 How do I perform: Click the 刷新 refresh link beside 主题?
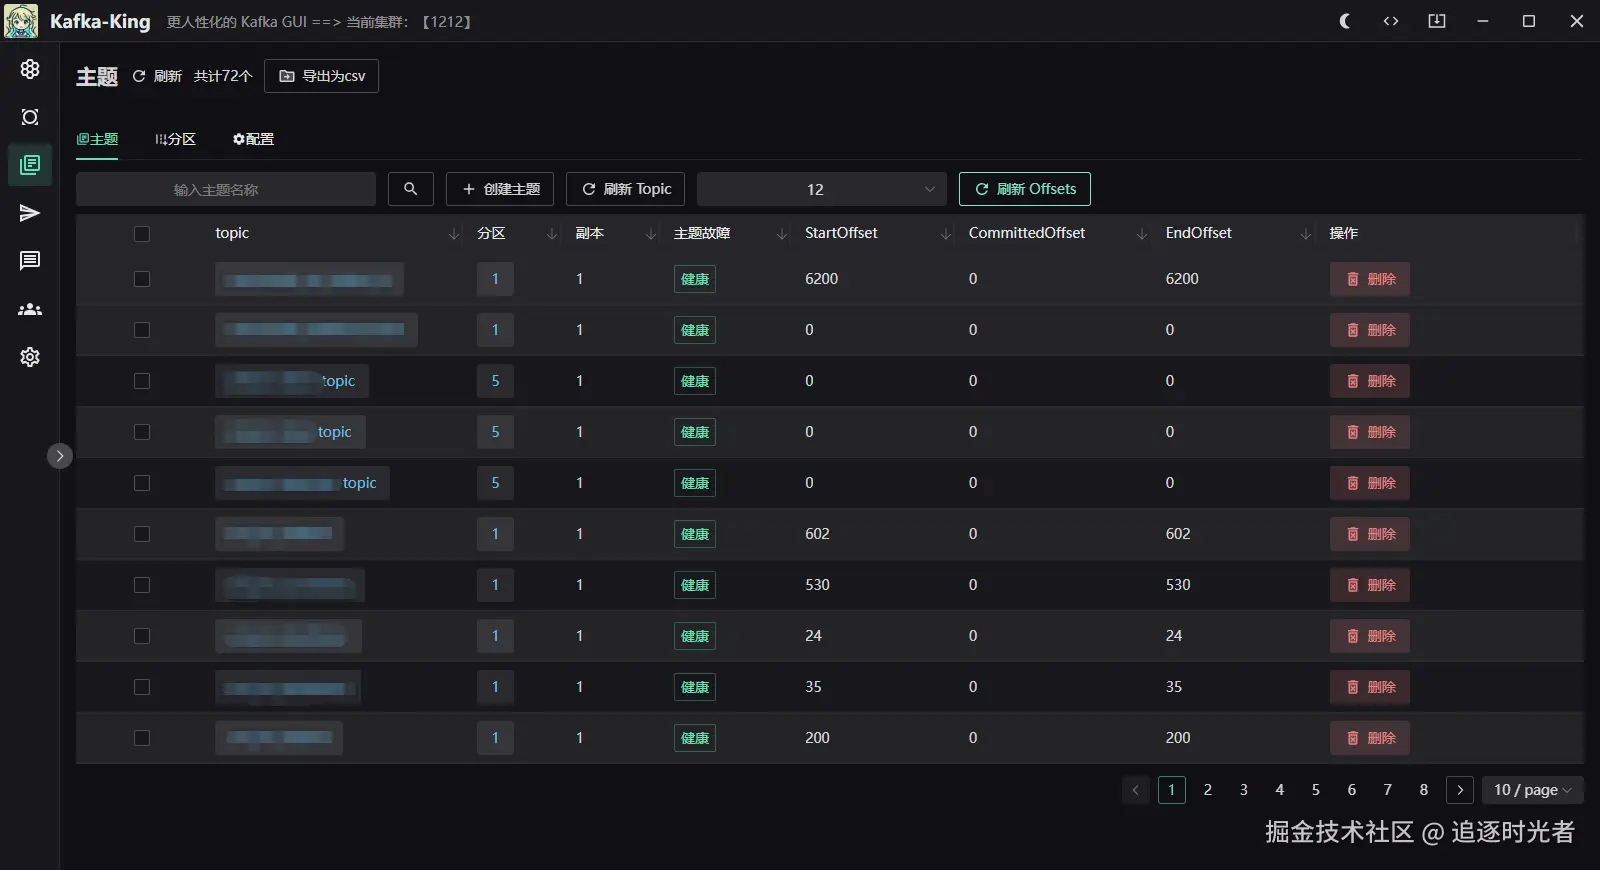tap(157, 76)
